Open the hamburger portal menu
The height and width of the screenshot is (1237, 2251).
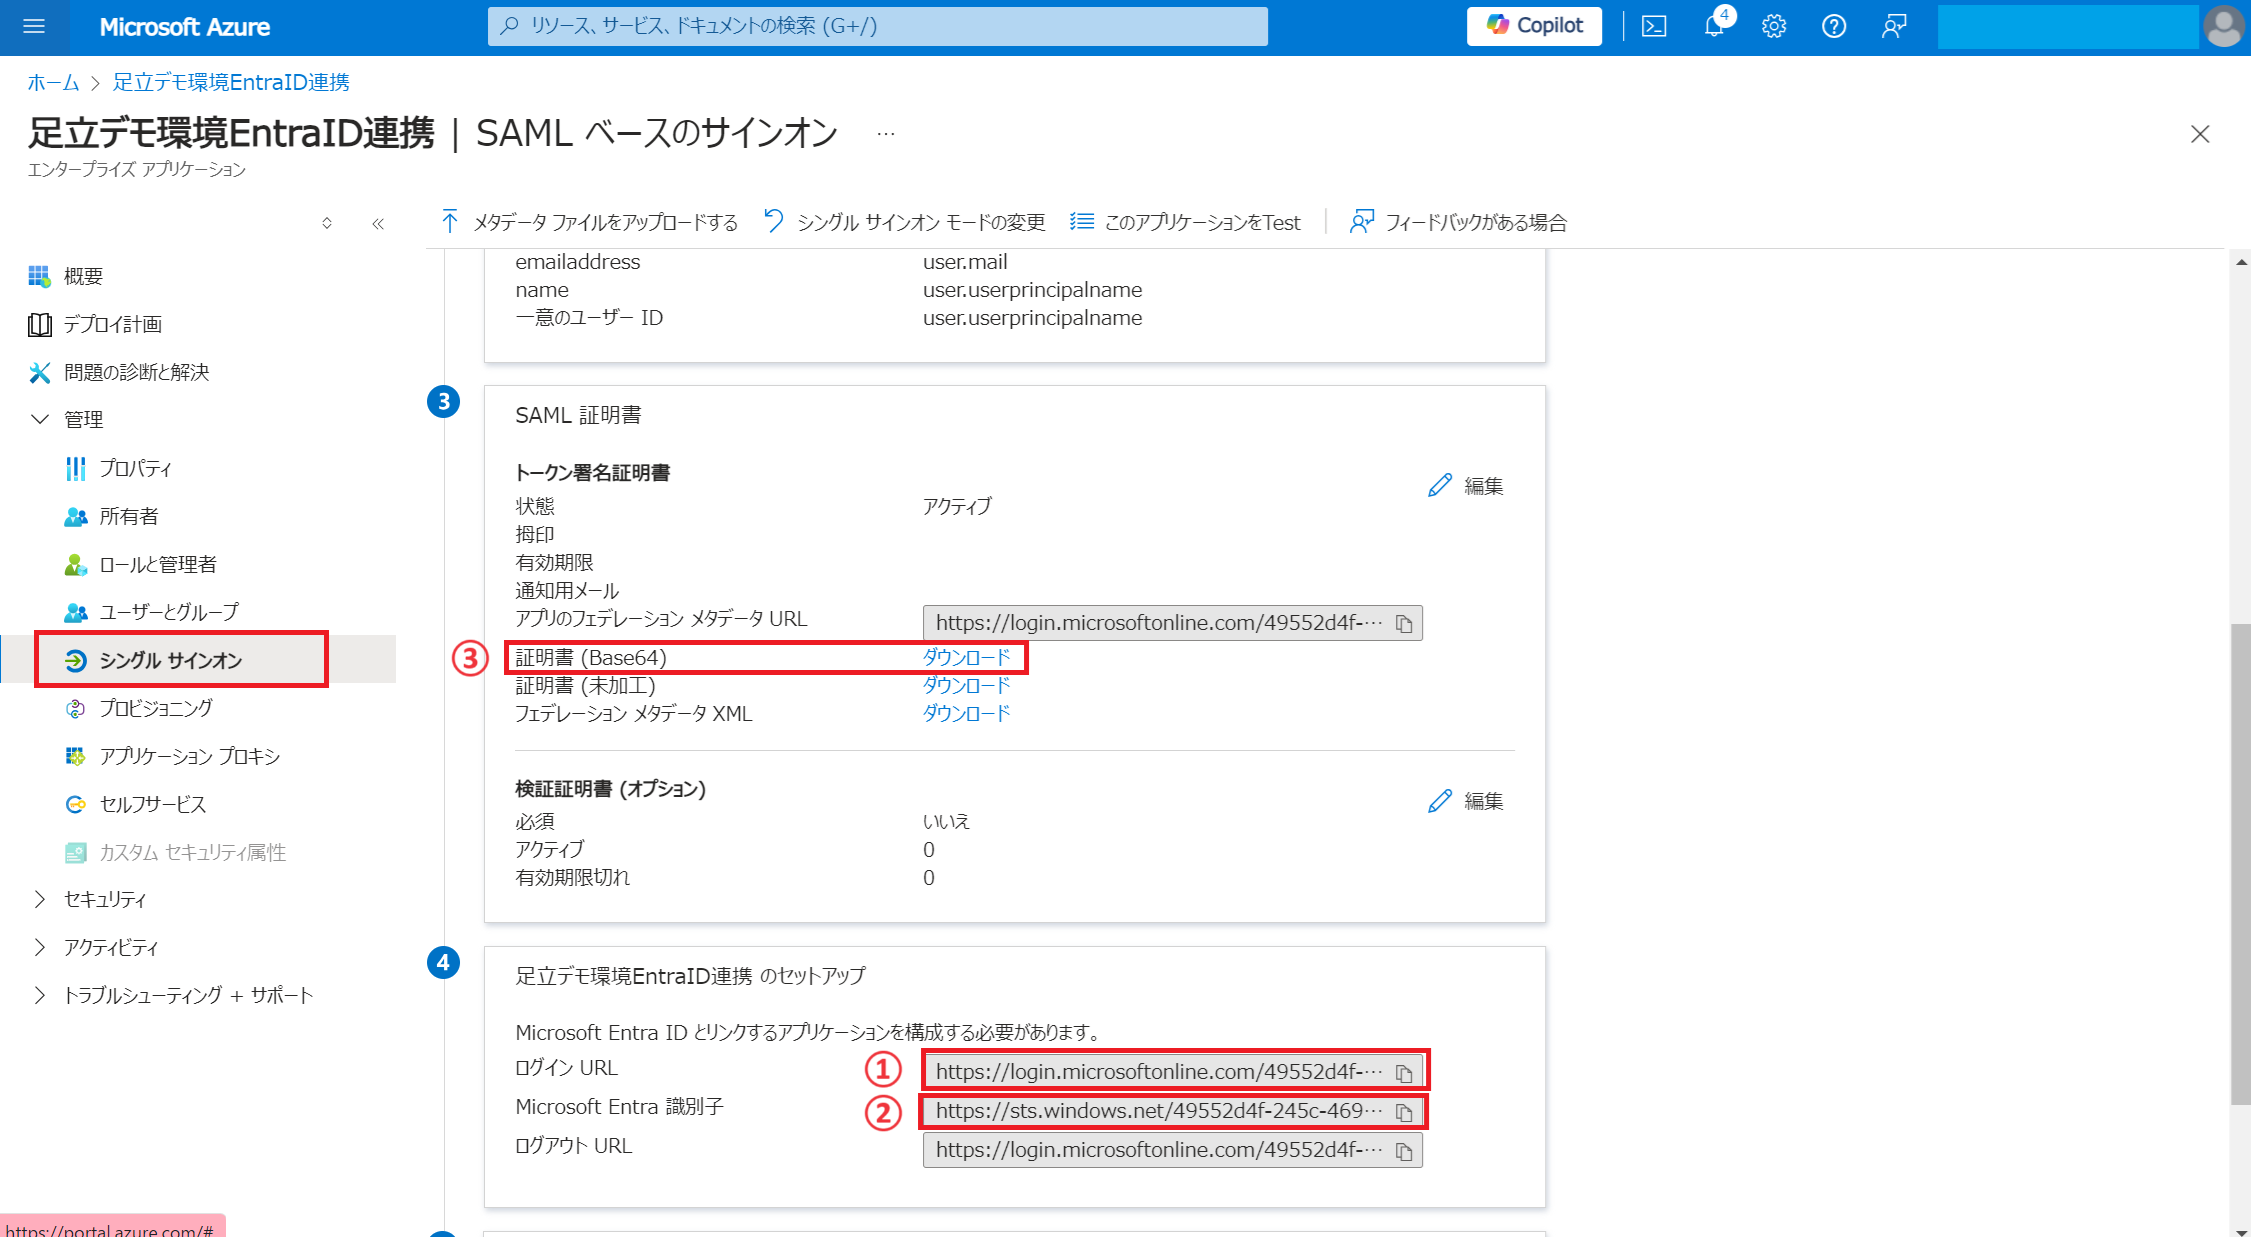coord(34,26)
